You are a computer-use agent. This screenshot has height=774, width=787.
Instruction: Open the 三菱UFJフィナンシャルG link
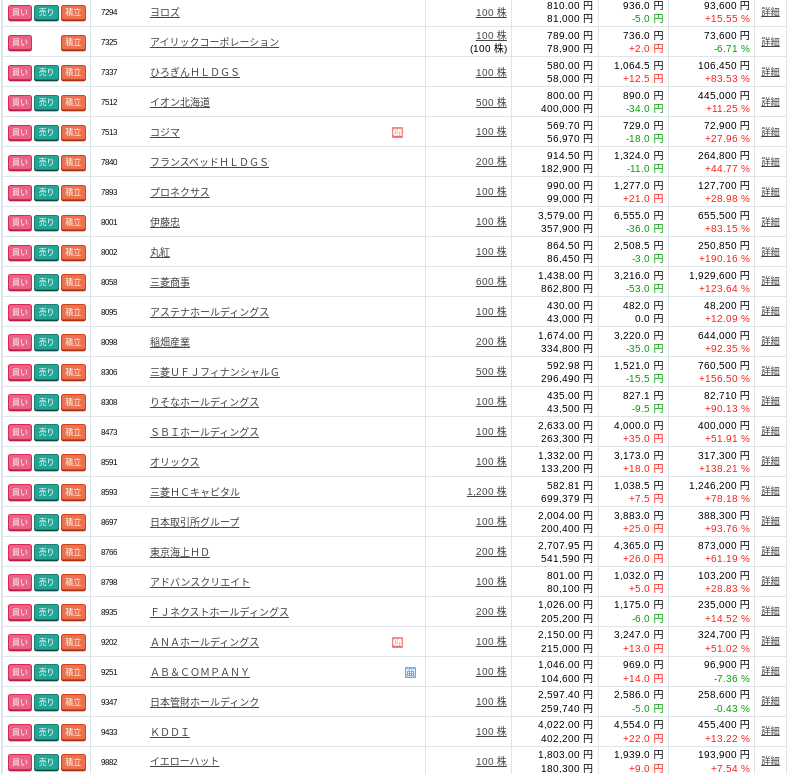click(x=214, y=372)
